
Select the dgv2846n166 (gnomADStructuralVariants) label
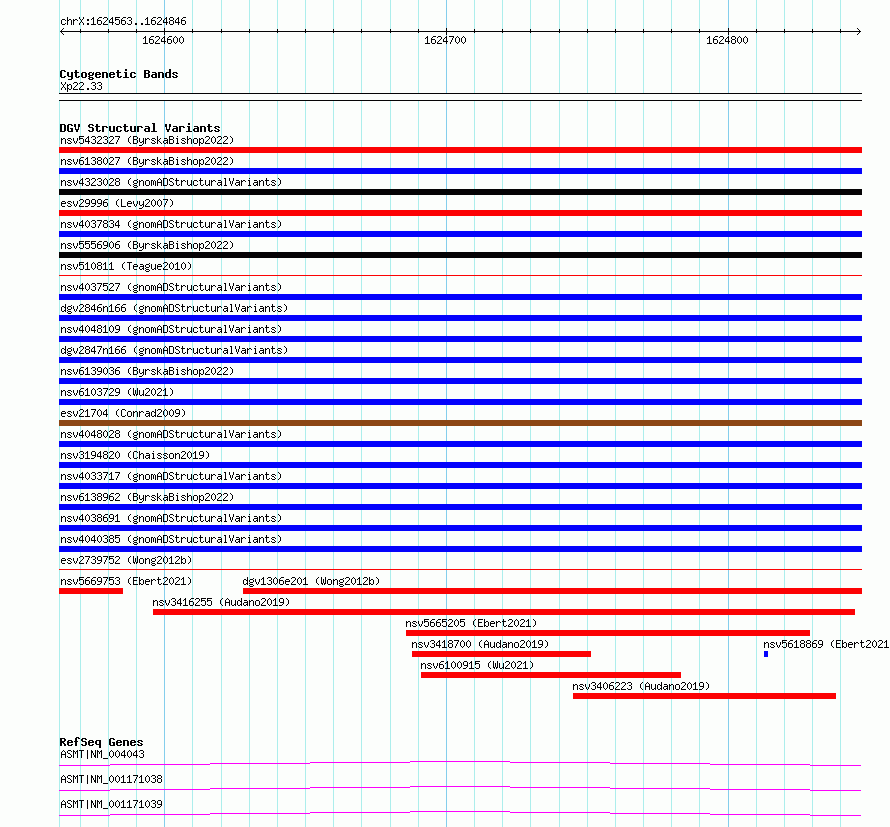174,308
